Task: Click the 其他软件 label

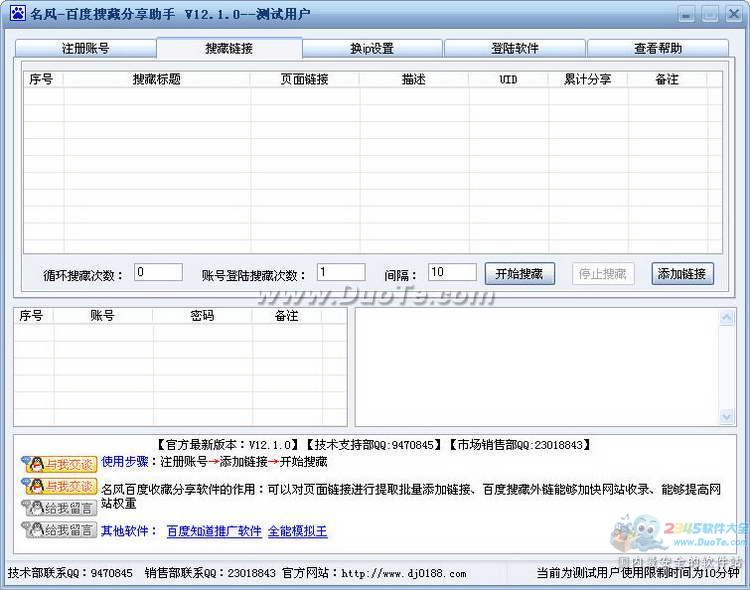Action: (125, 531)
